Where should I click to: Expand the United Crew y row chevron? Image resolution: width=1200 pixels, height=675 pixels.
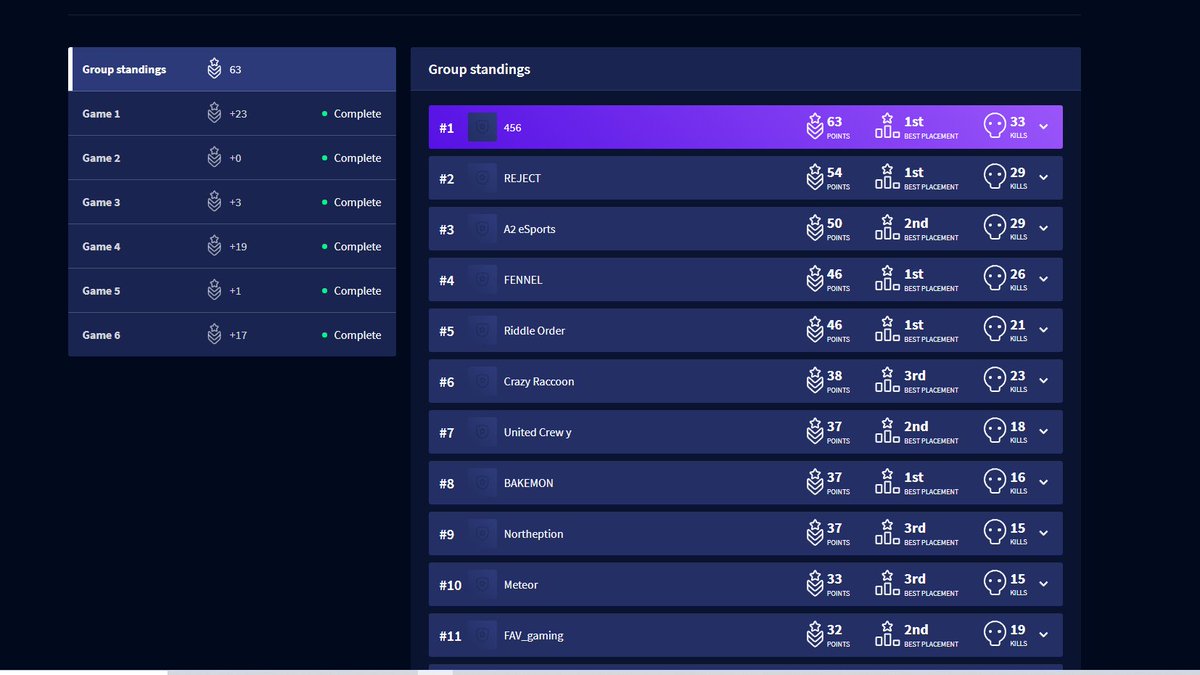1043,432
